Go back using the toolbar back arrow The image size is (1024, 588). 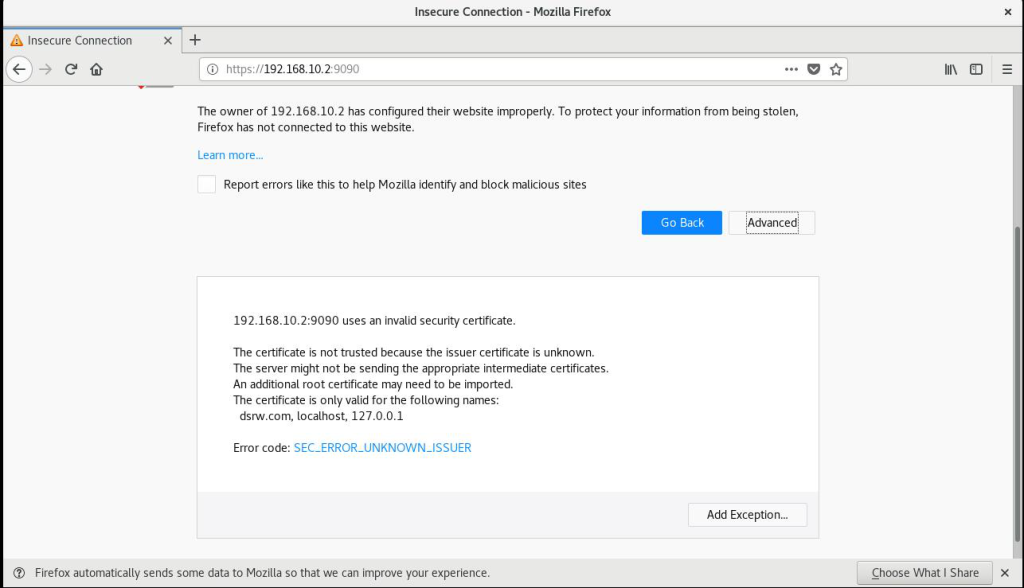click(19, 69)
